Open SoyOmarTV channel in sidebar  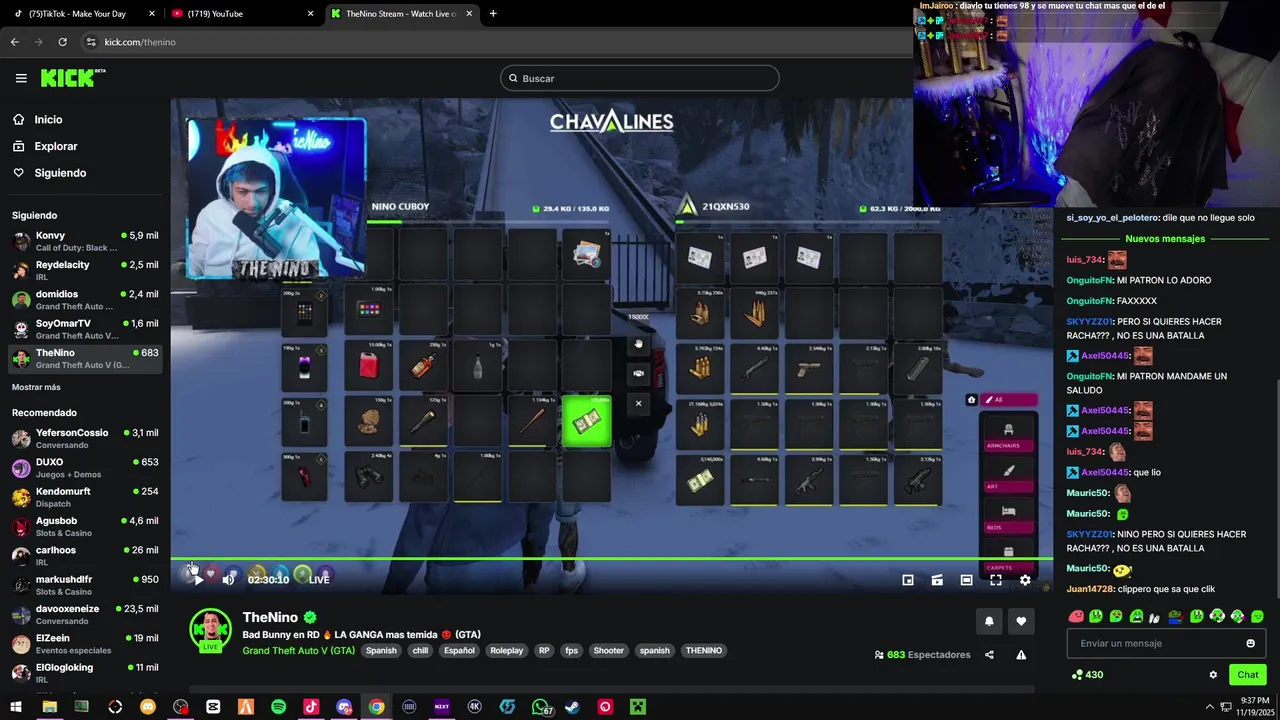pos(85,329)
